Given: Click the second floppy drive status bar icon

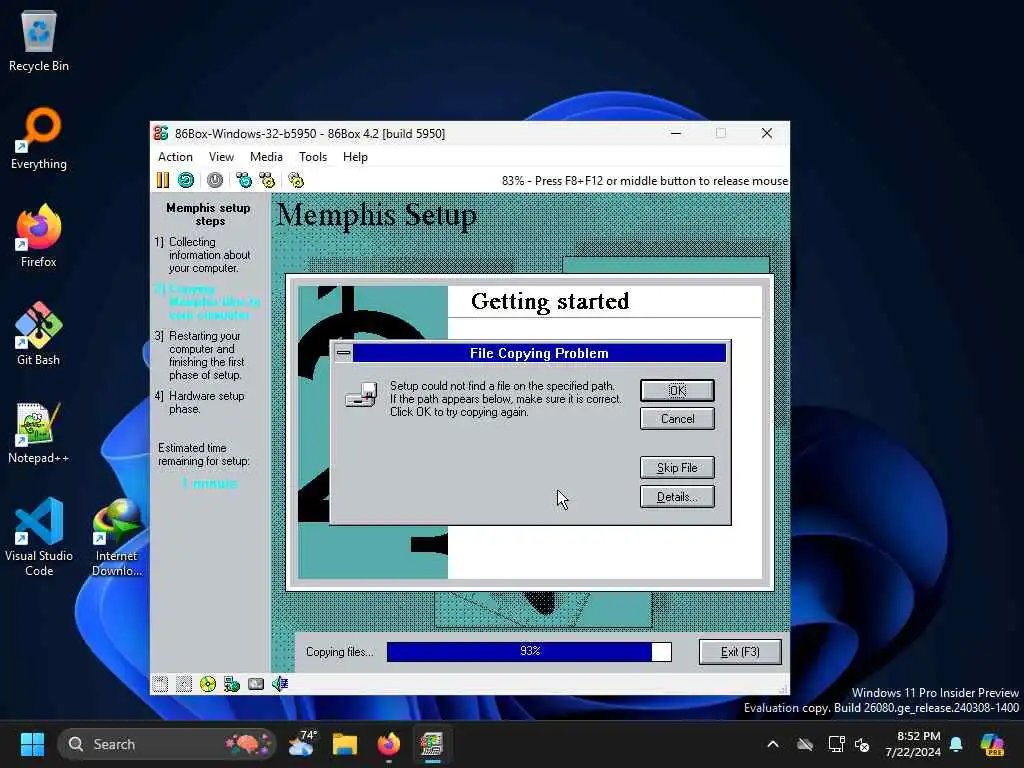Looking at the screenshot, I should pyautogui.click(x=184, y=684).
